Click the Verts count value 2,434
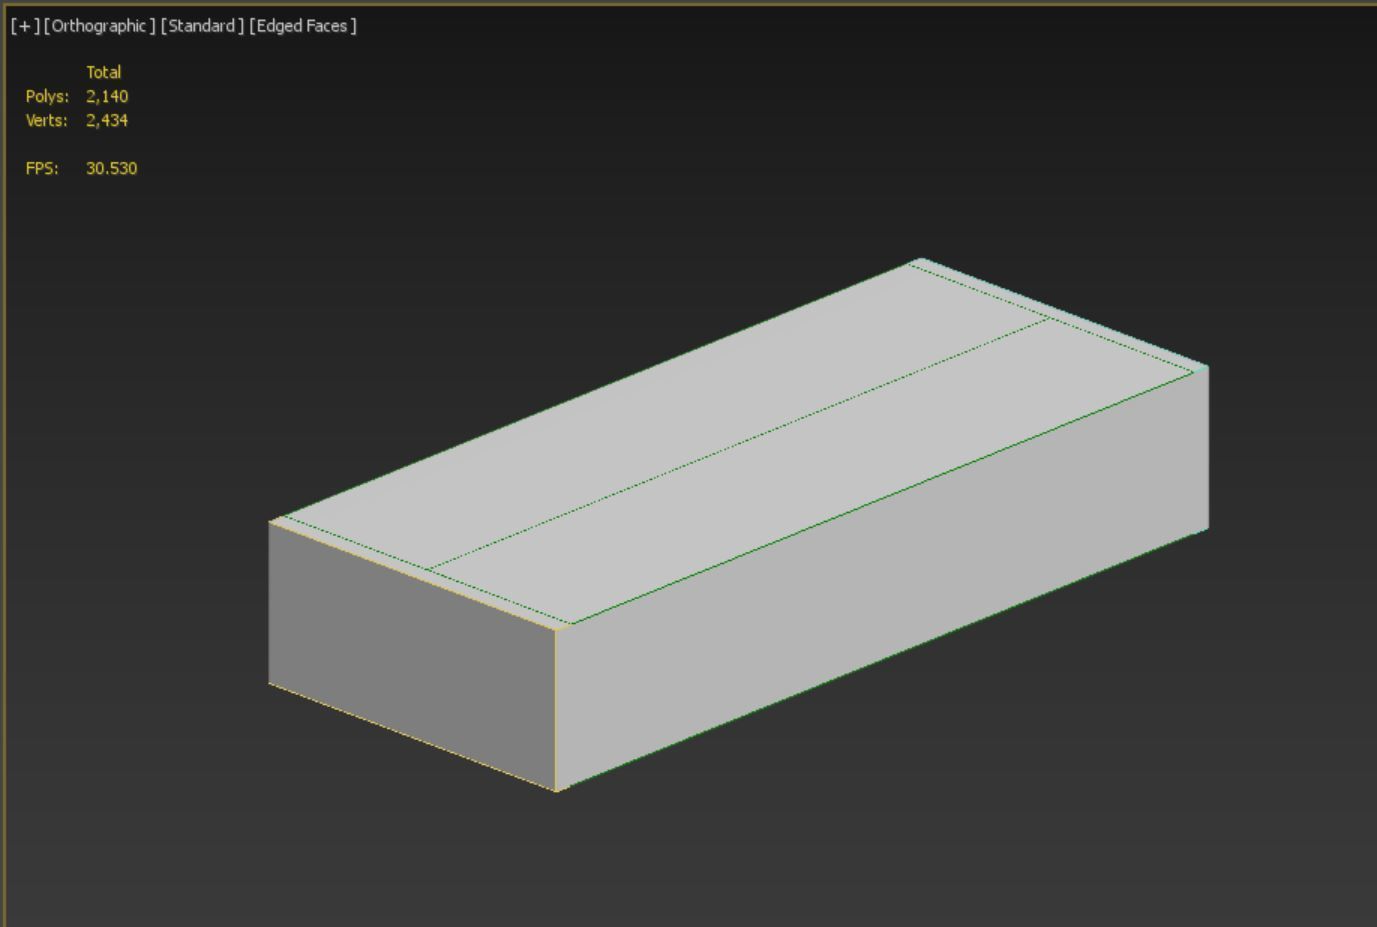The image size is (1377, 927). point(107,120)
